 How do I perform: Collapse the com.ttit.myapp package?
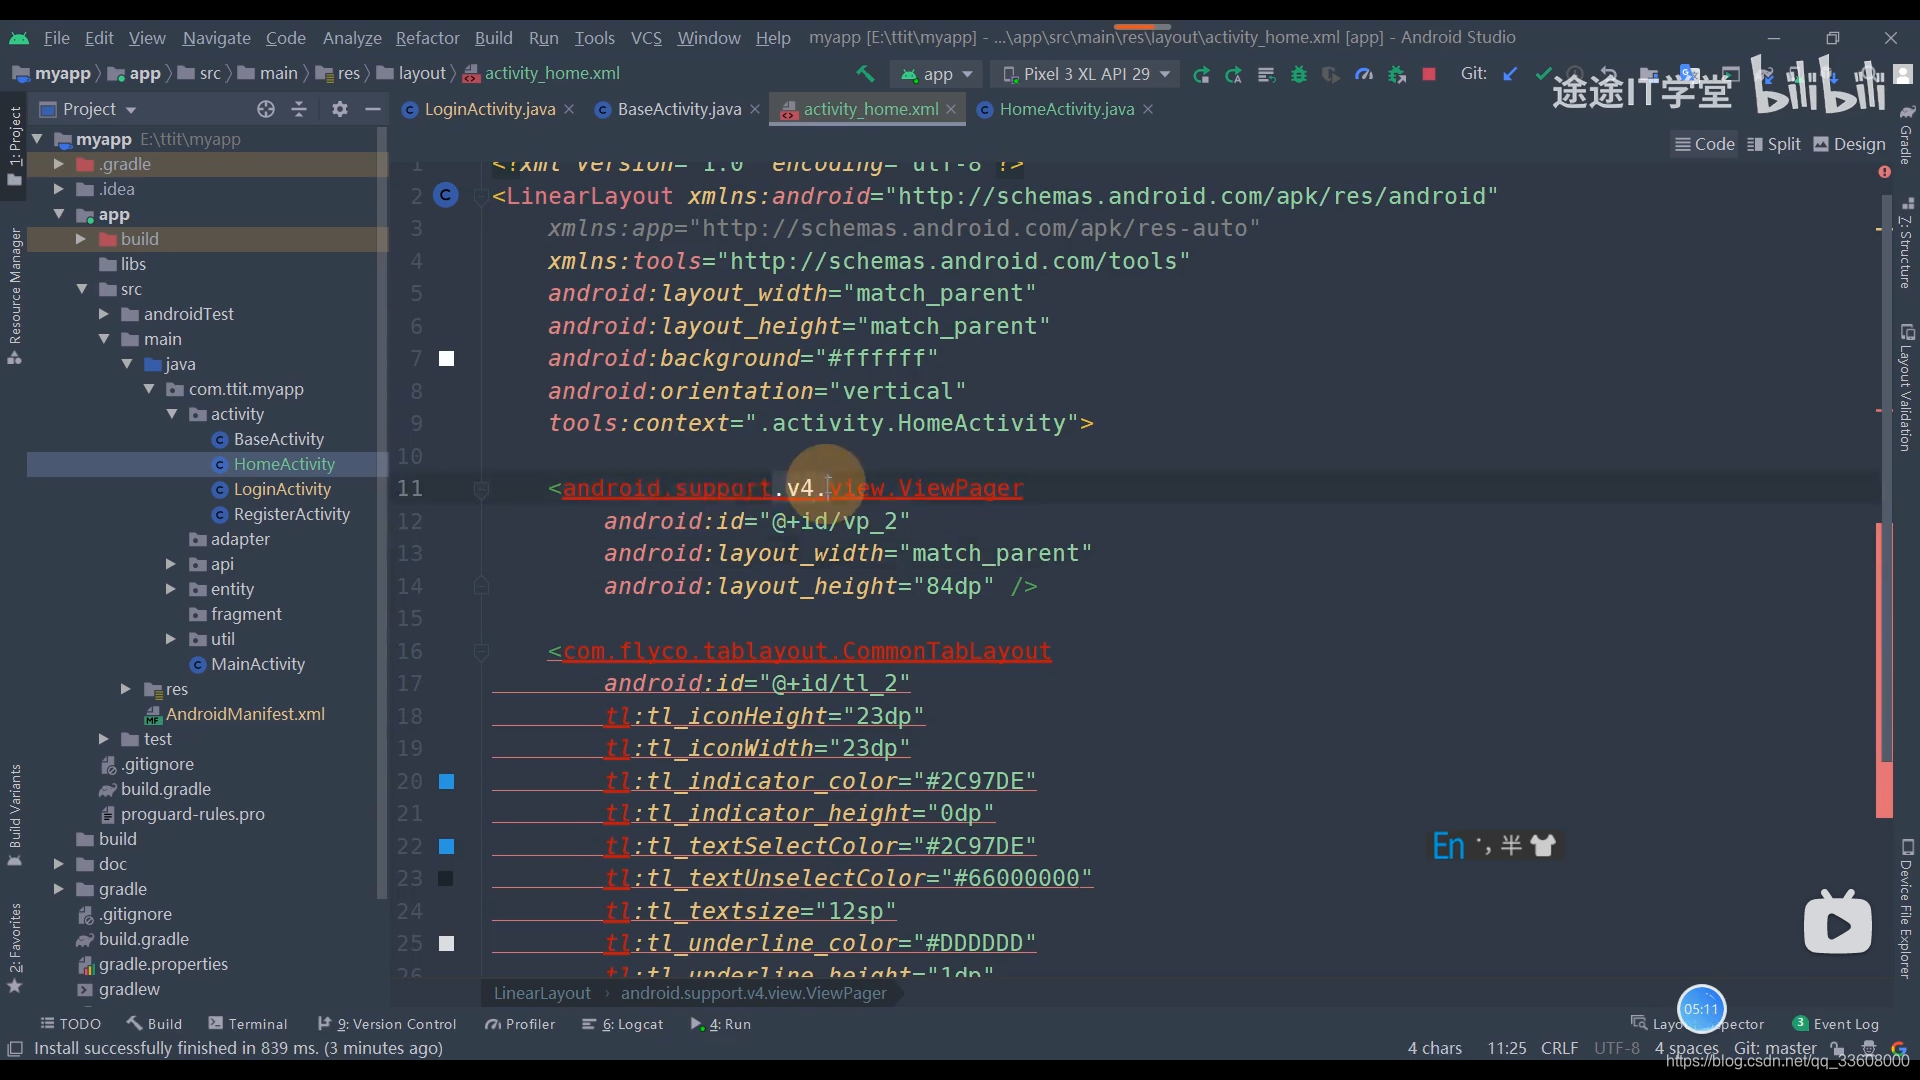[x=149, y=389]
